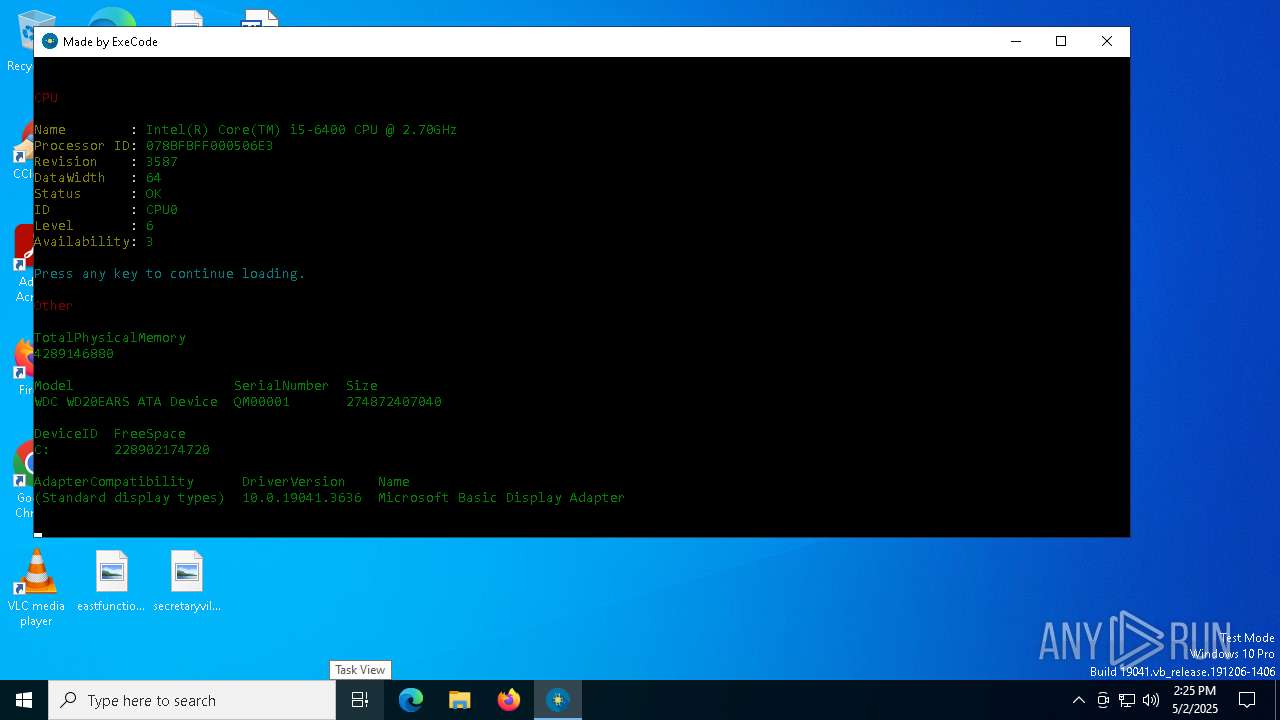The width and height of the screenshot is (1280, 720).
Task: Click the disk size 274872407040 value
Action: 394,401
